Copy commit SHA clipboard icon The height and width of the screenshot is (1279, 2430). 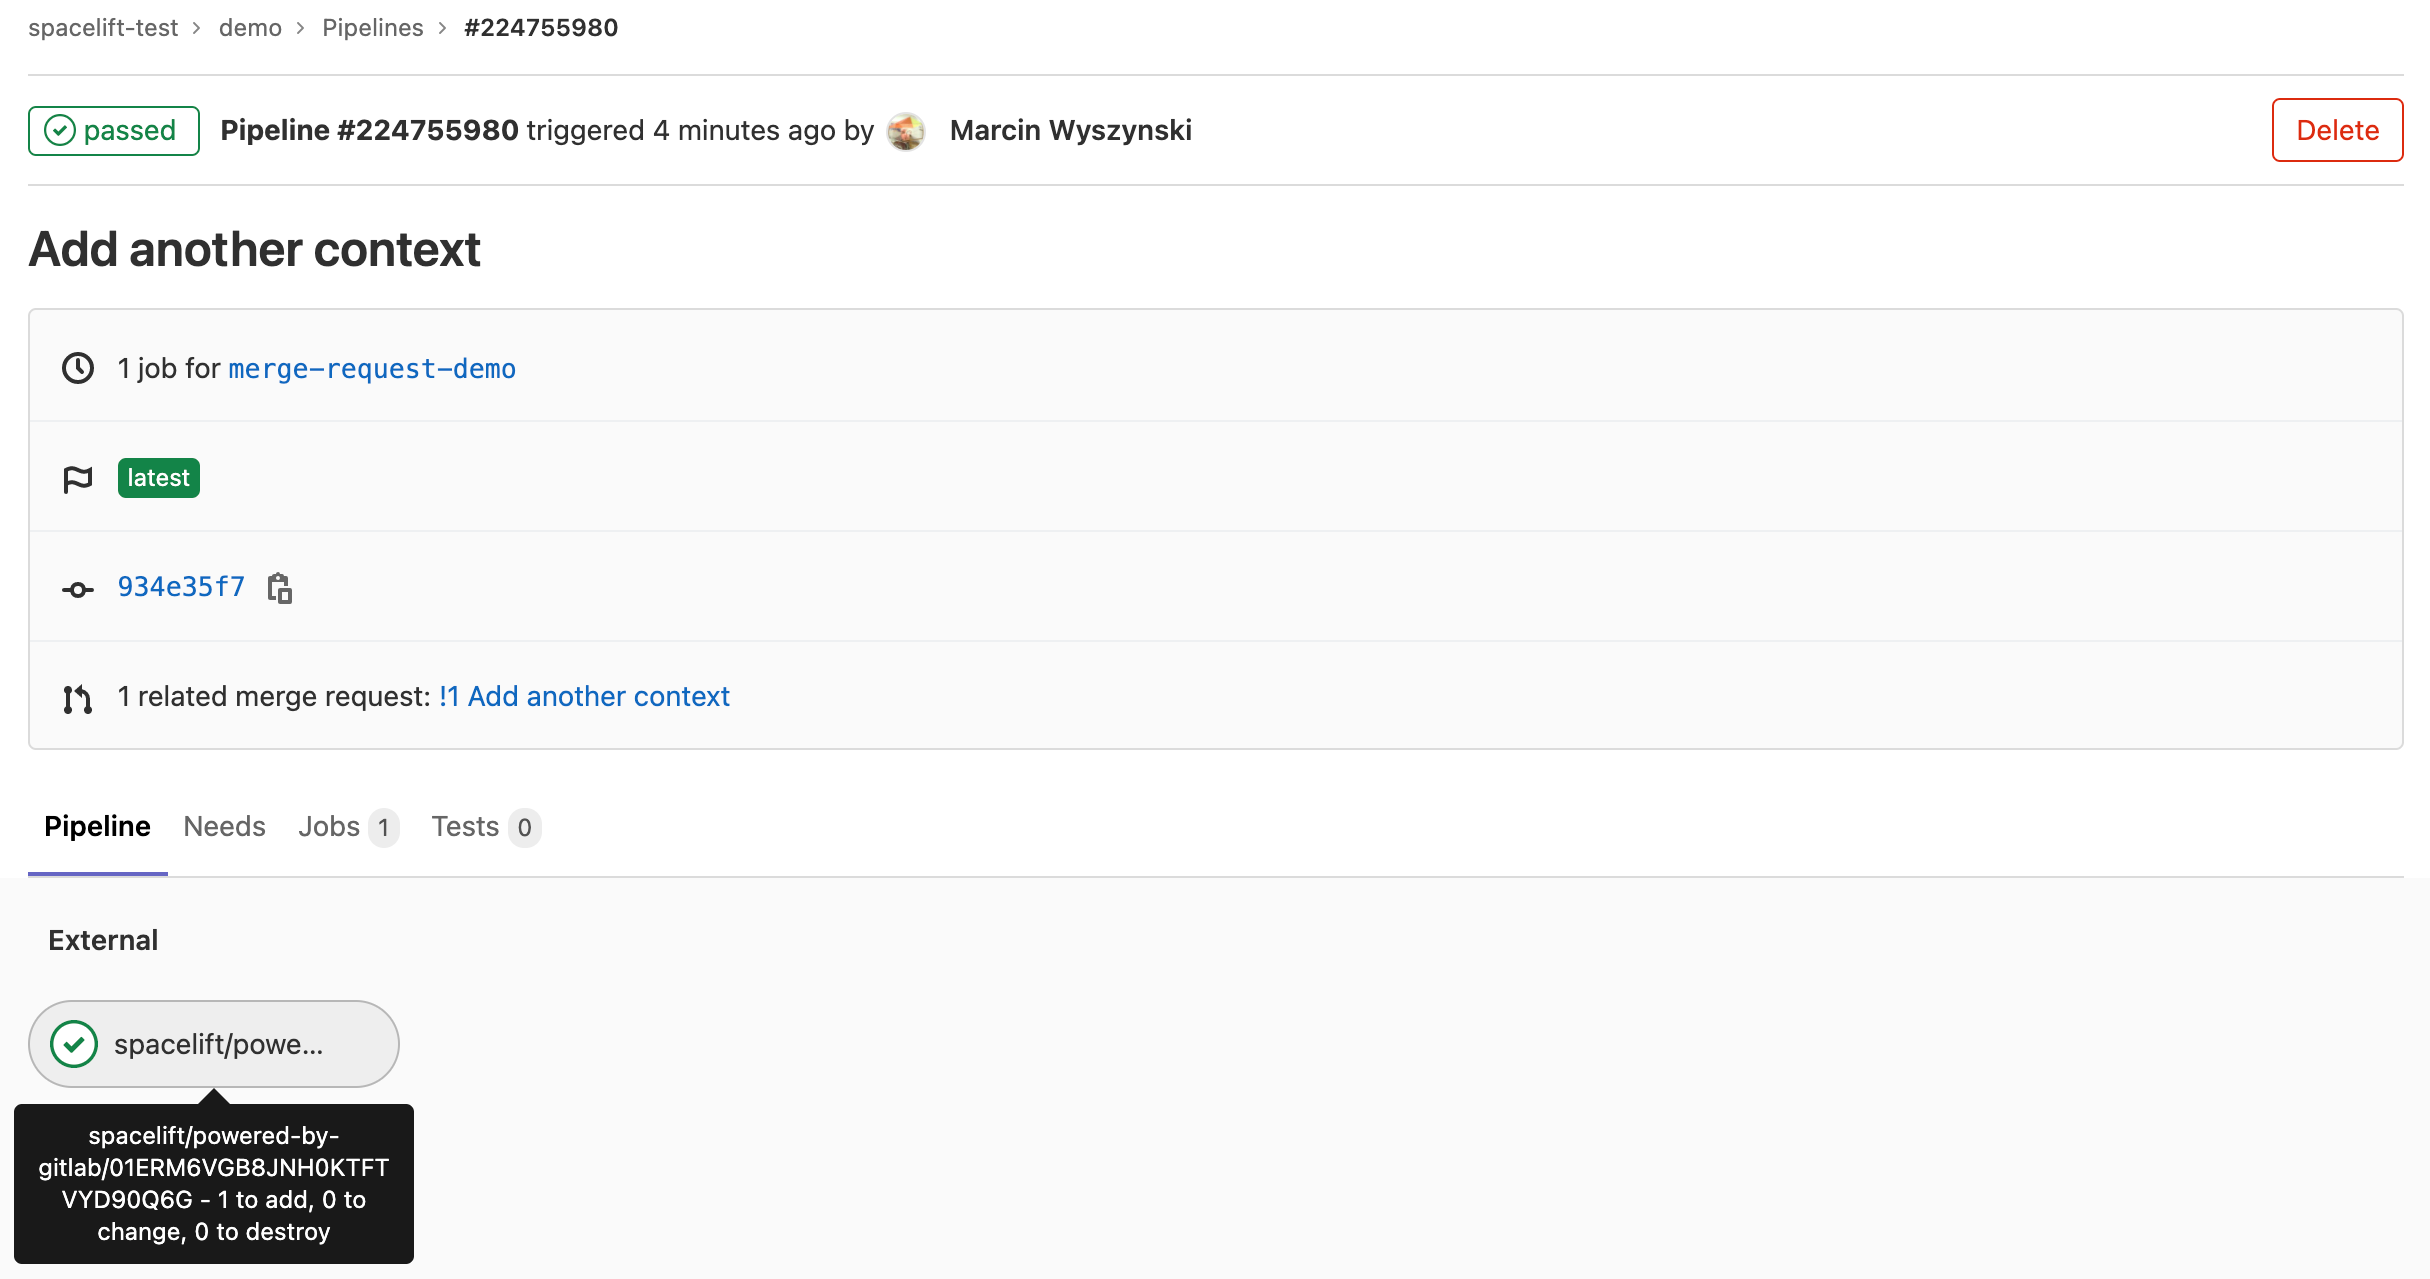(280, 588)
